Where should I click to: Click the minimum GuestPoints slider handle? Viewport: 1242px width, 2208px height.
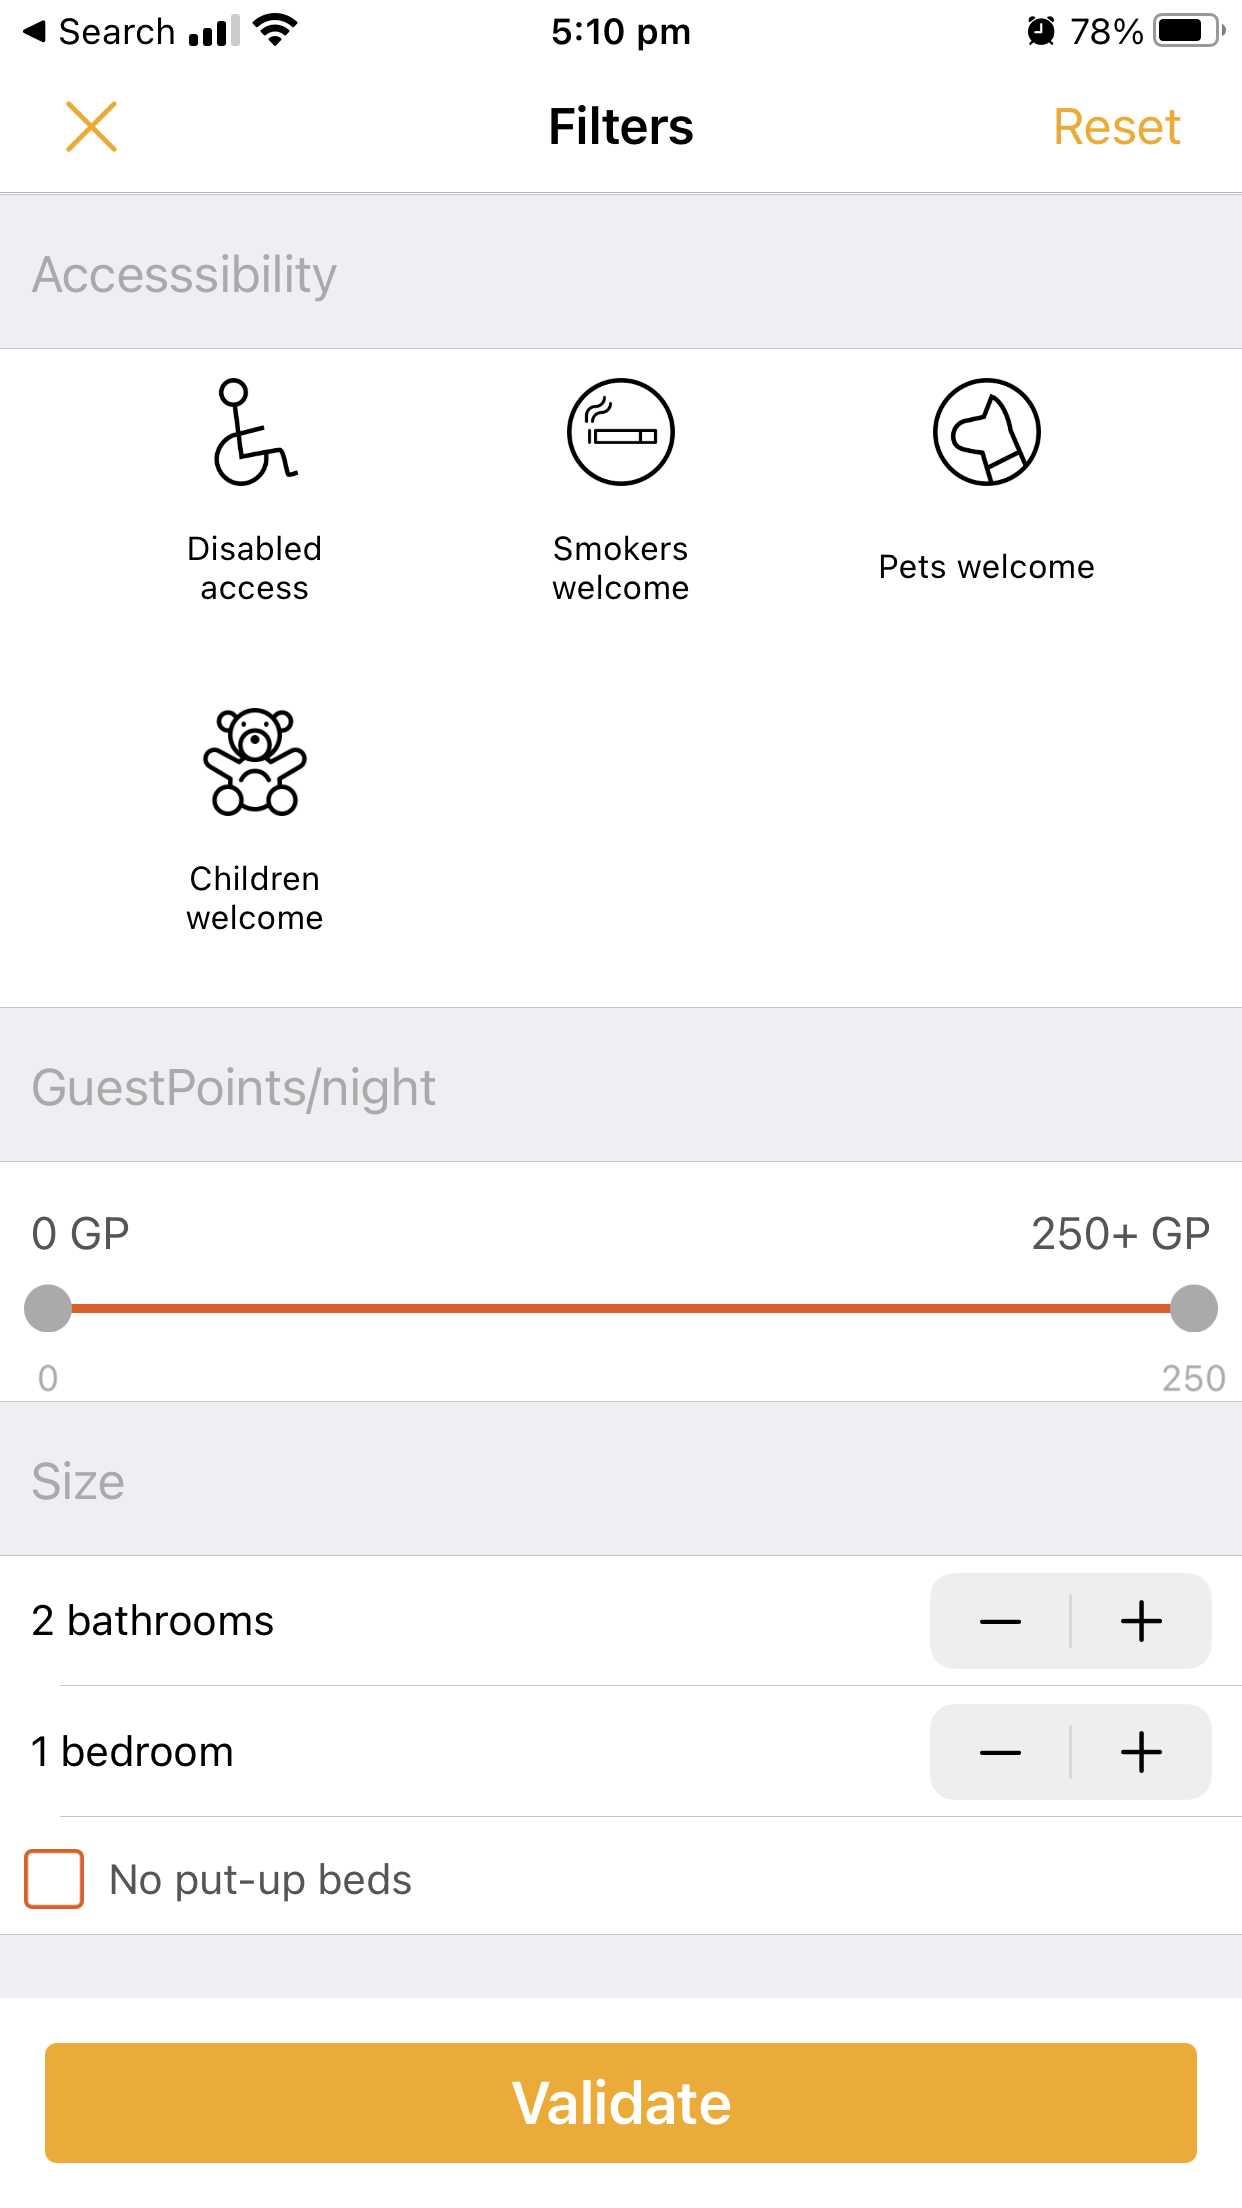point(48,1308)
